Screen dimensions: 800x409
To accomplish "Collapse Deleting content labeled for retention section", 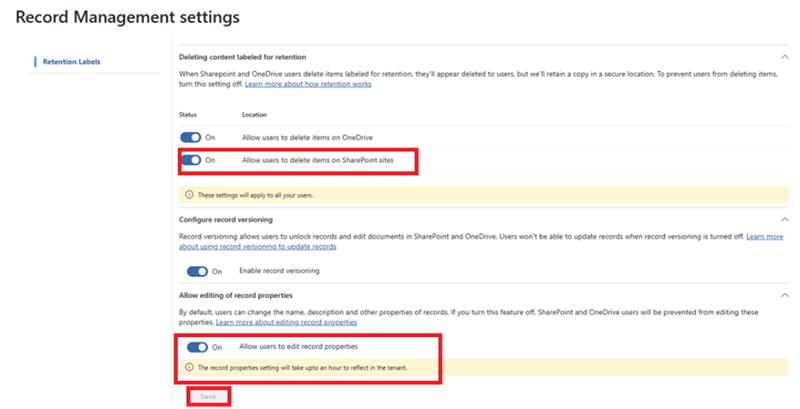I will point(784,57).
